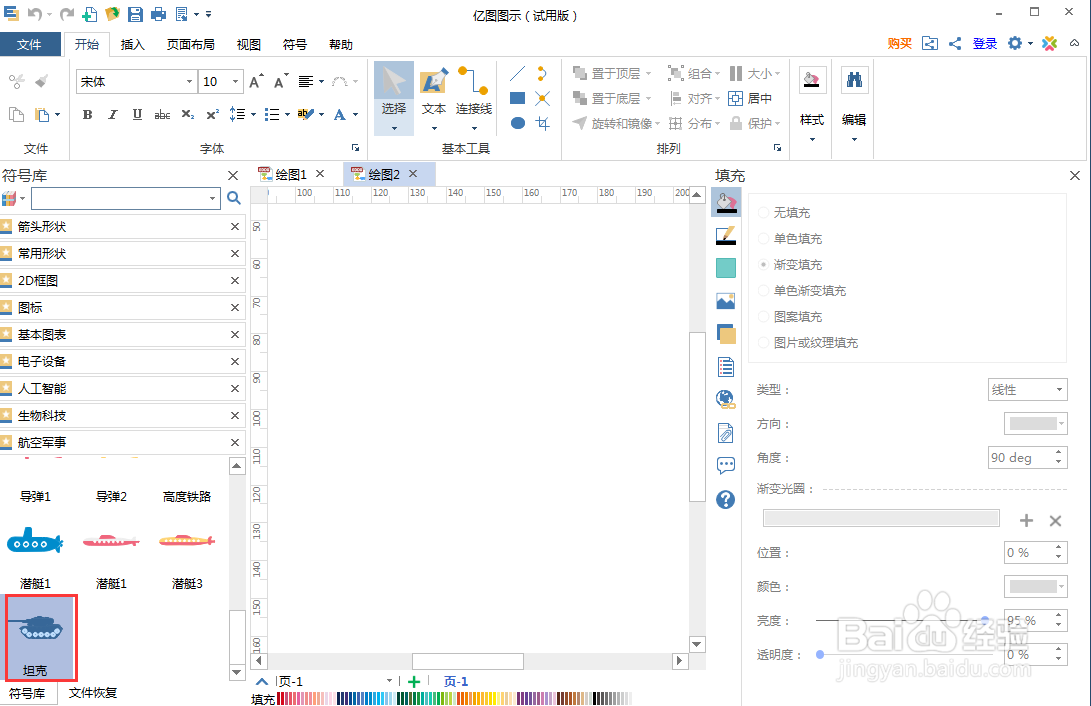This screenshot has height=706, width=1091.
Task: Select the crop tool icon
Action: click(x=543, y=123)
